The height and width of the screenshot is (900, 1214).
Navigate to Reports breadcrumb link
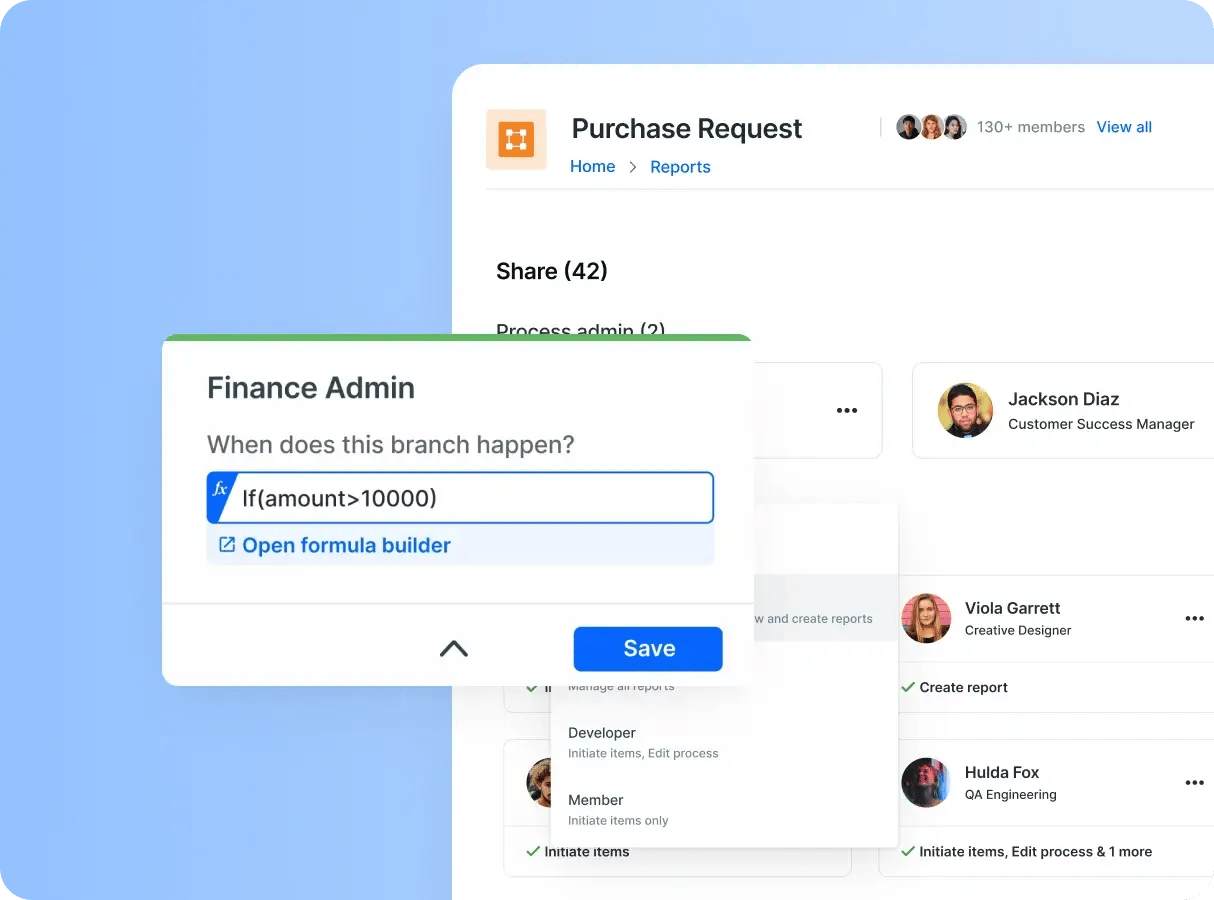[680, 167]
